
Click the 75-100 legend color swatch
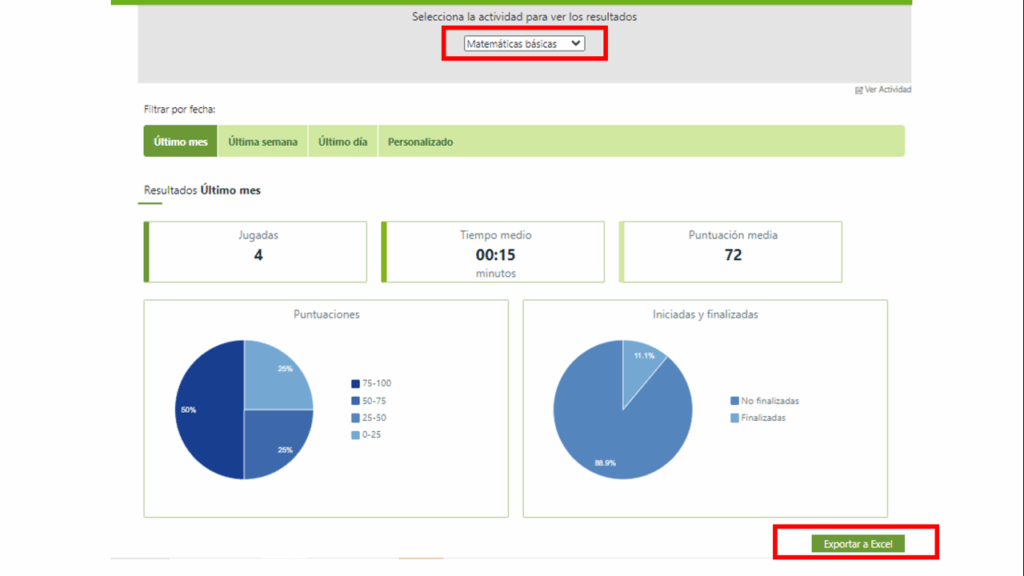[355, 384]
